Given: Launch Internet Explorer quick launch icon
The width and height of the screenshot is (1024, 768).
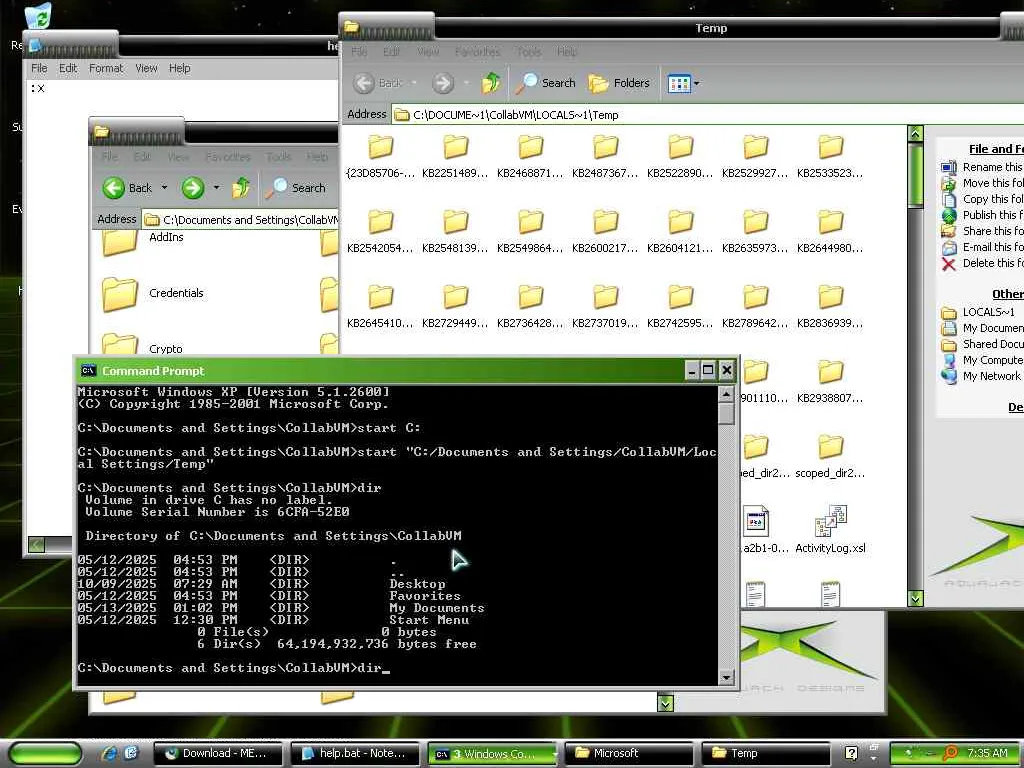Looking at the screenshot, I should tap(109, 754).
